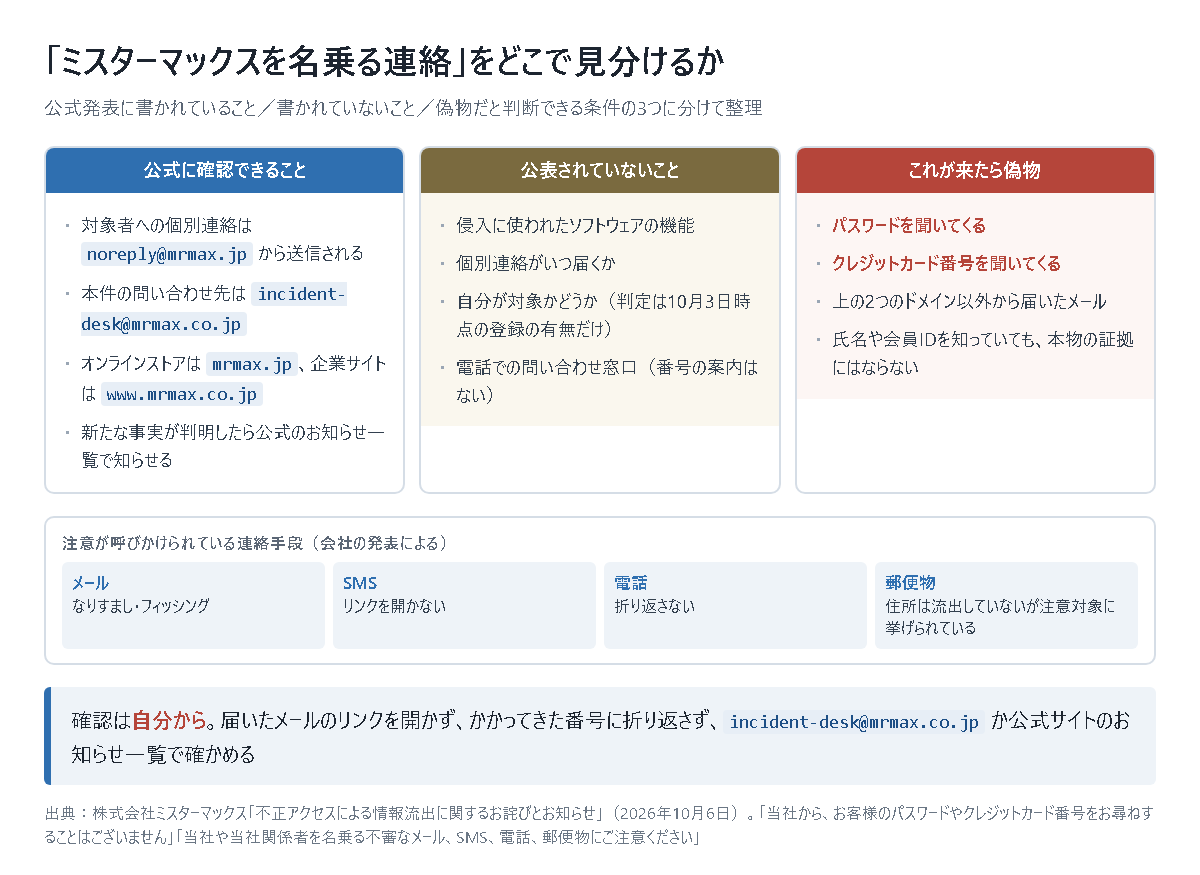1200x875 pixels.
Task: Select the 公表されていないこと card header
Action: point(600,170)
